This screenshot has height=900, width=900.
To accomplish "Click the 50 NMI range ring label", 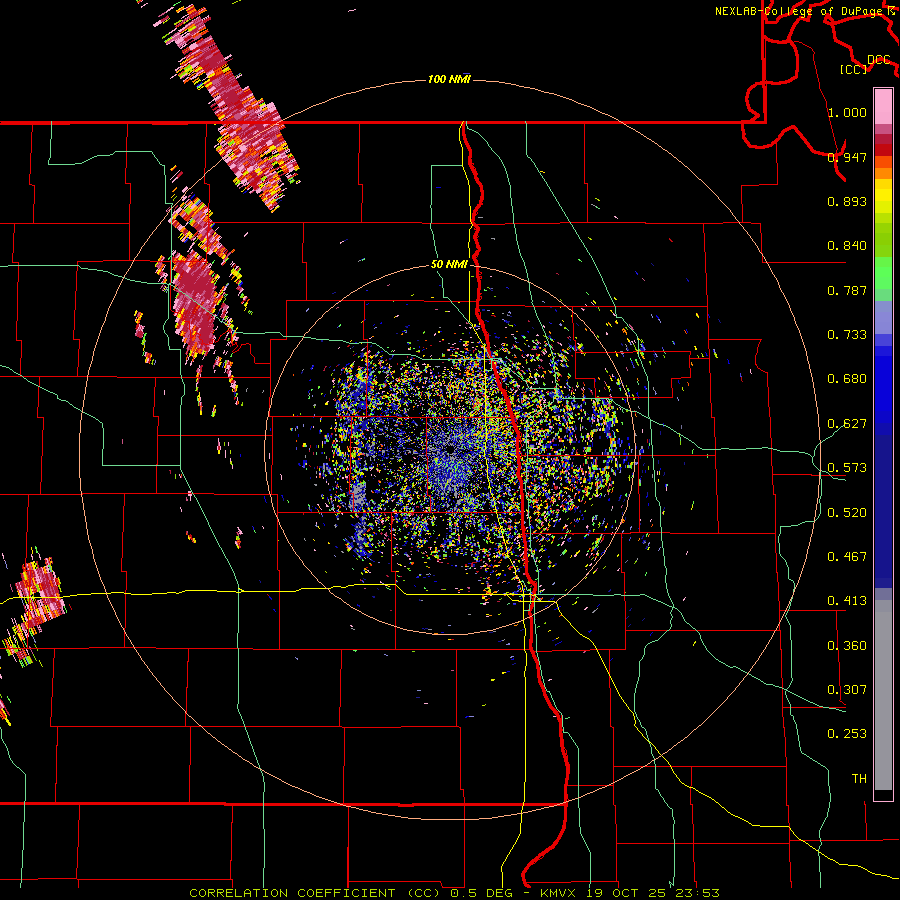I will (x=449, y=265).
